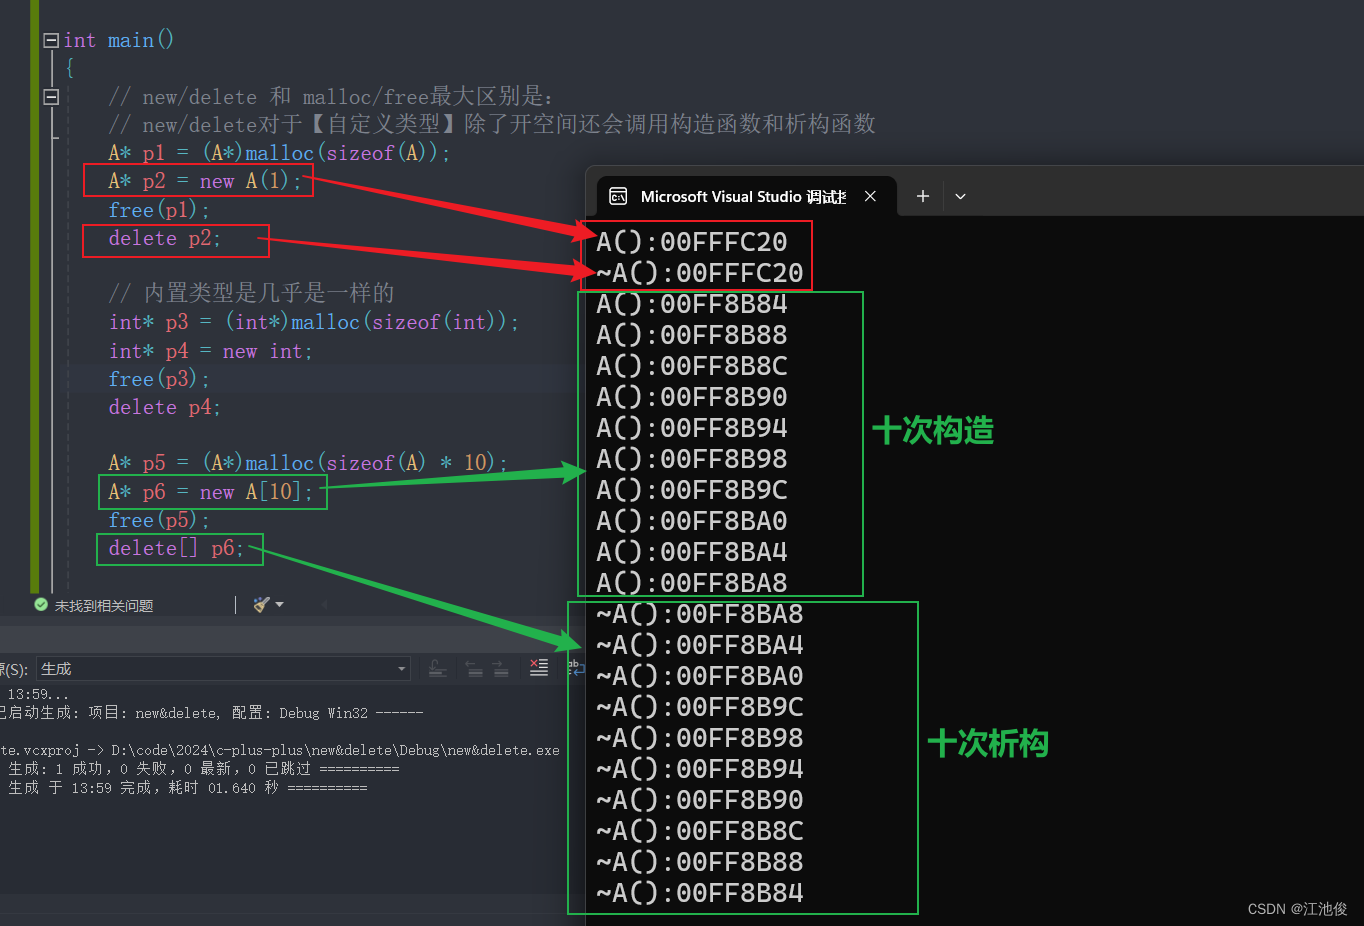Click the output line with 耗时 01.640 秒
This screenshot has height=926, width=1364.
click(x=187, y=788)
